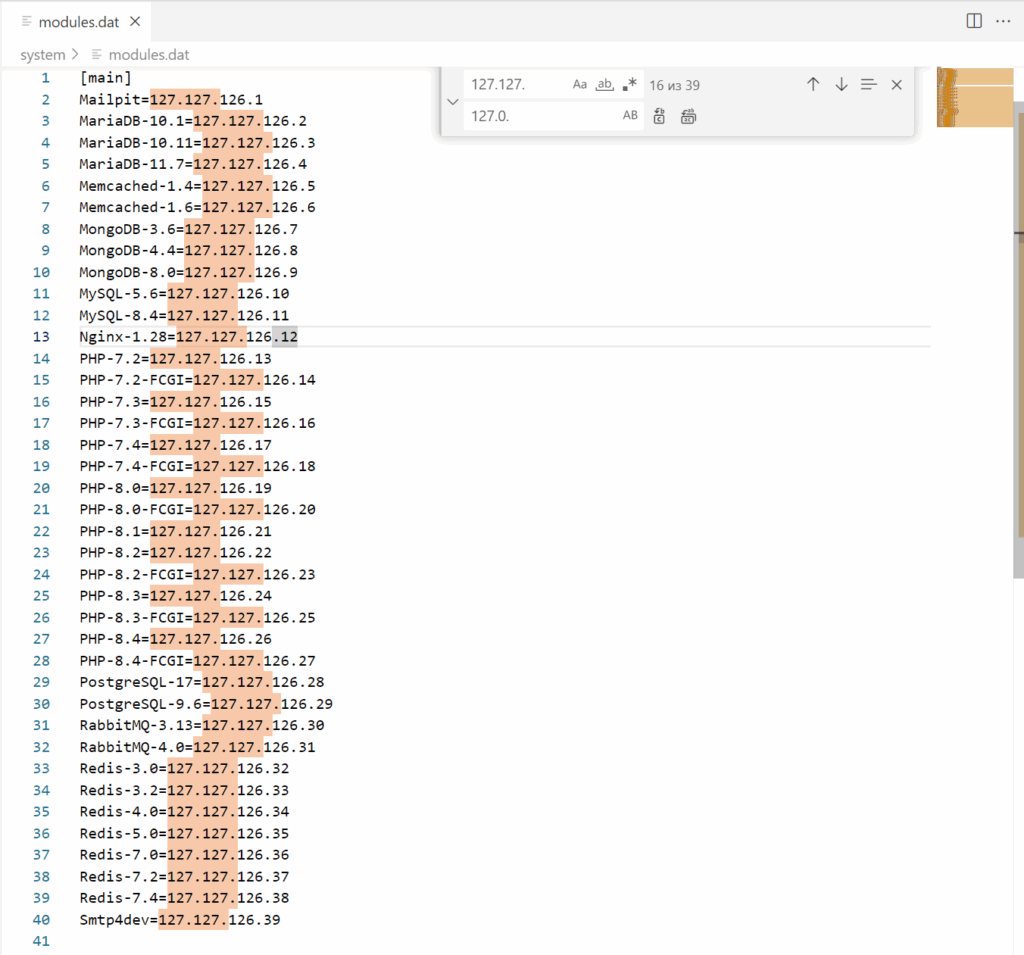Click the Replace All icon

click(688, 116)
